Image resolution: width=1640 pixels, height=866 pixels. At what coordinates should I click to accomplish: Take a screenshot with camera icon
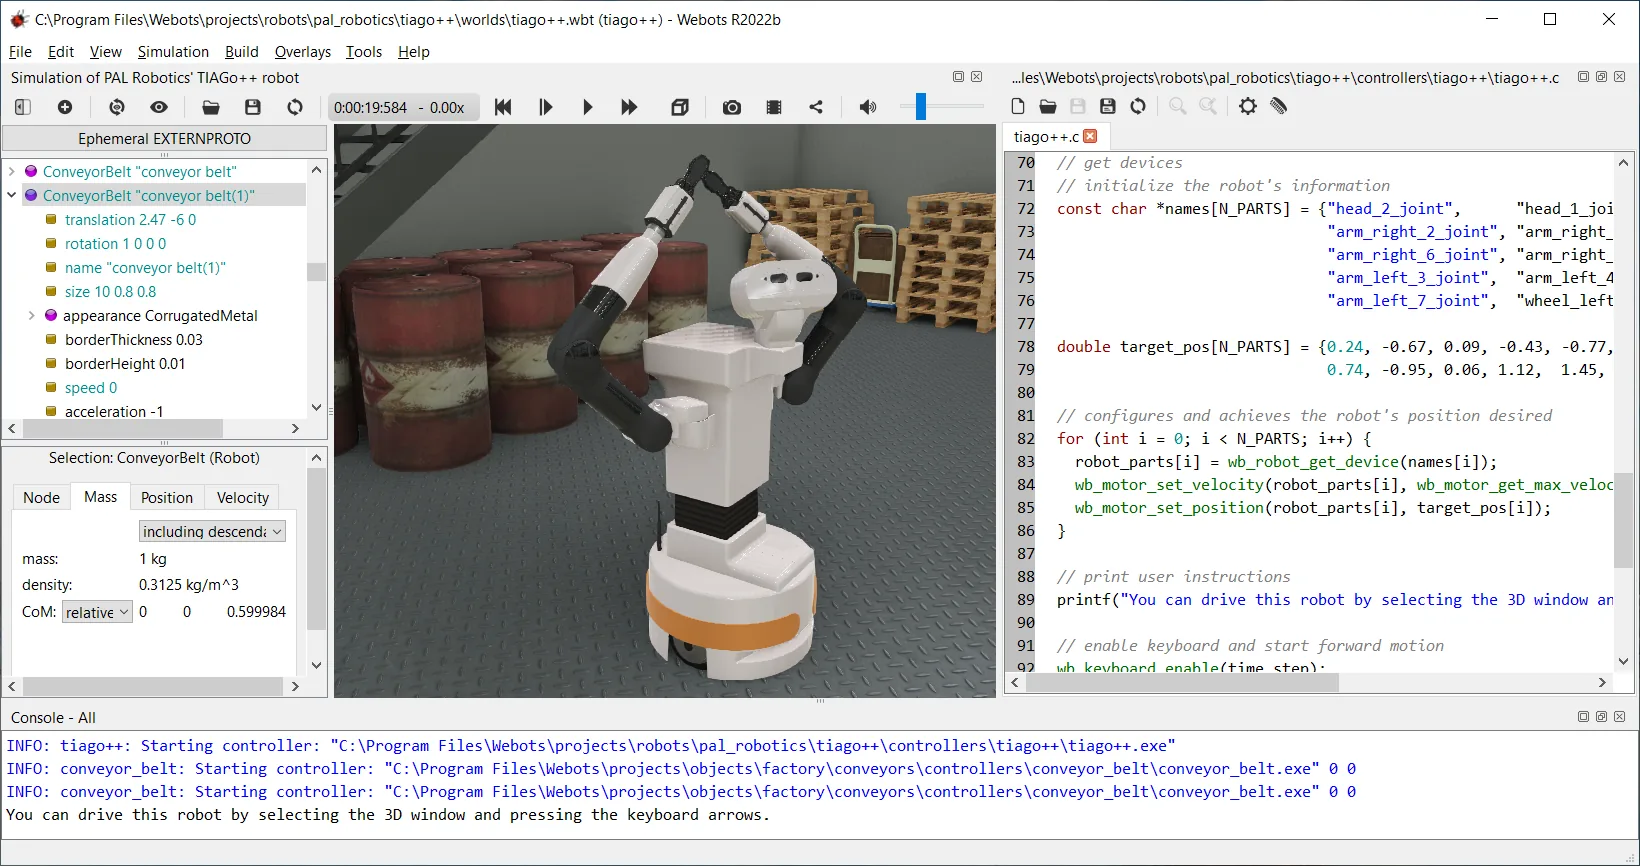click(x=732, y=107)
